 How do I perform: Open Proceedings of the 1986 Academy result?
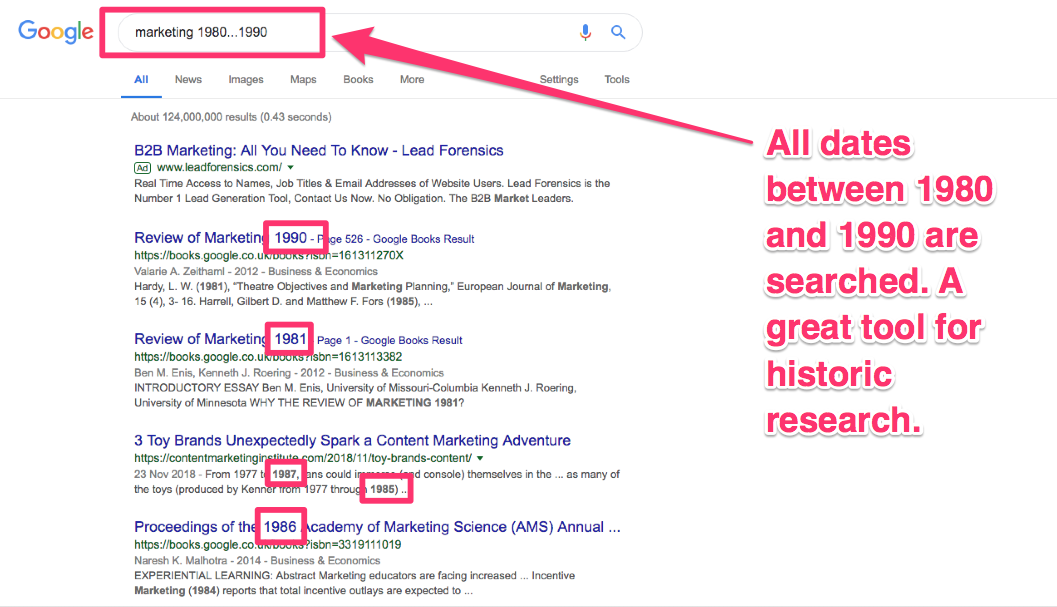tap(378, 527)
